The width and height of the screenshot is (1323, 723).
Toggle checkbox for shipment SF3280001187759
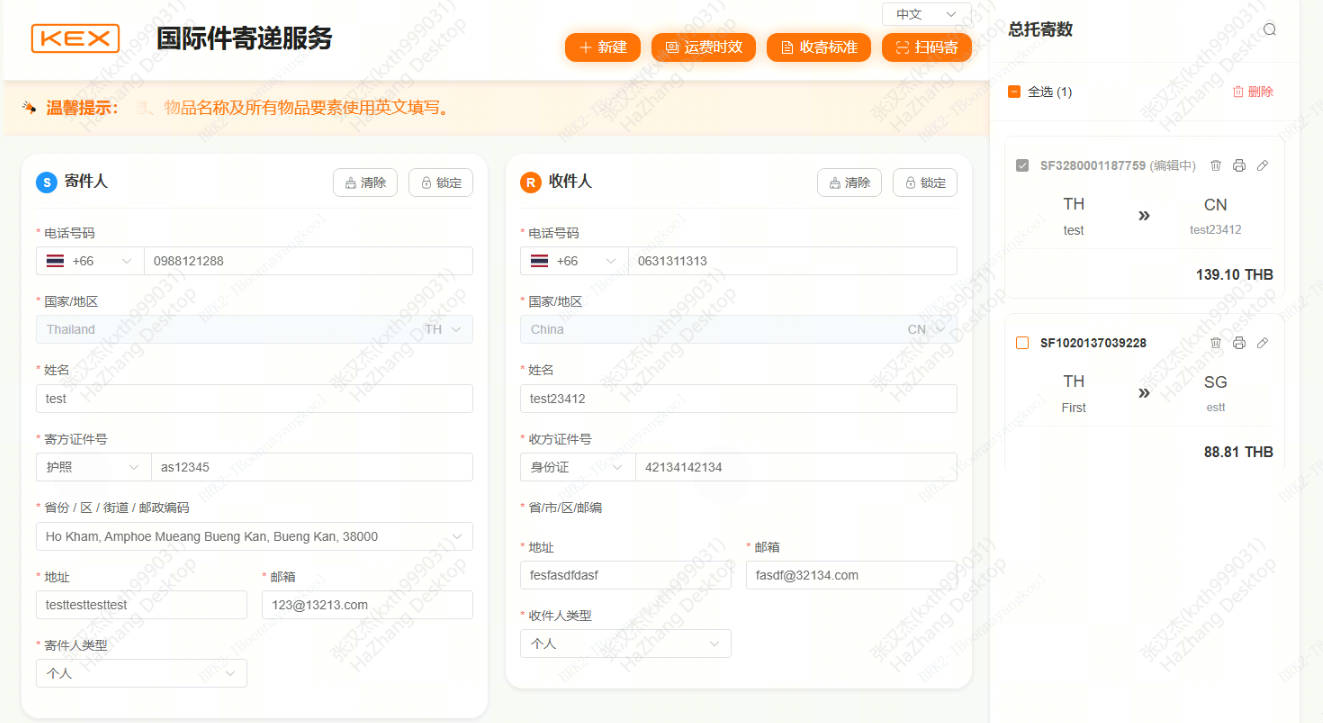(x=1022, y=166)
